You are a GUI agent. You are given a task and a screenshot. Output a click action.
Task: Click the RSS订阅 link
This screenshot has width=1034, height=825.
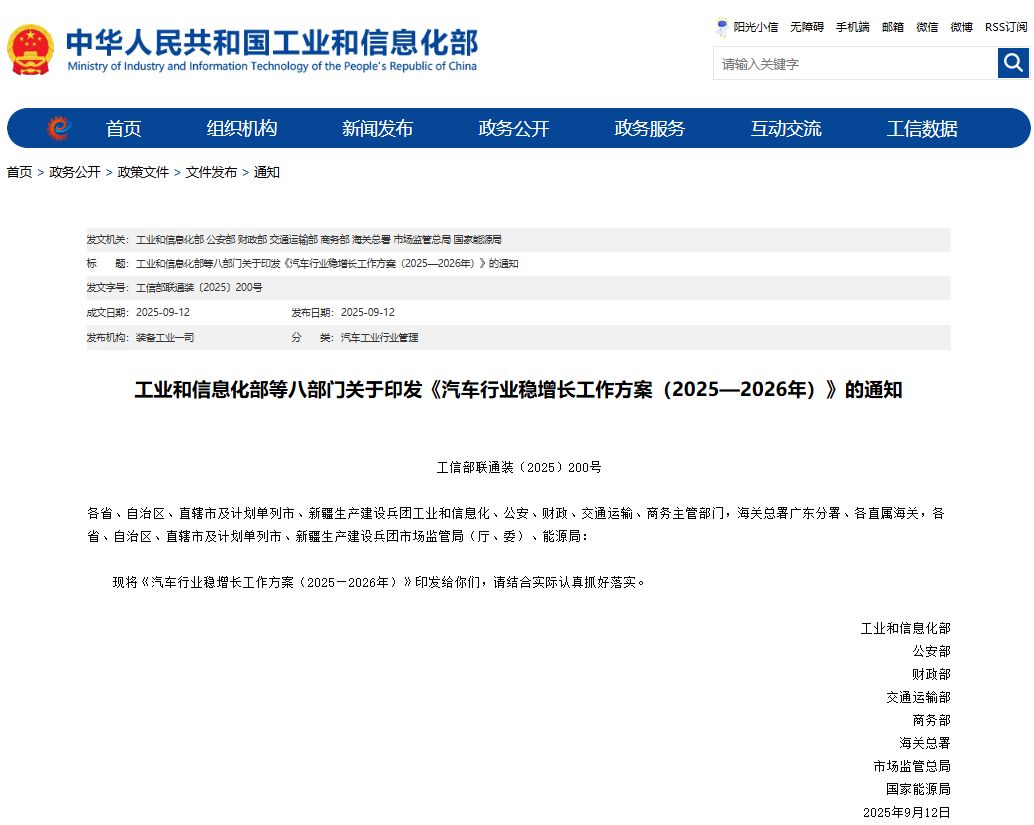click(x=1006, y=27)
